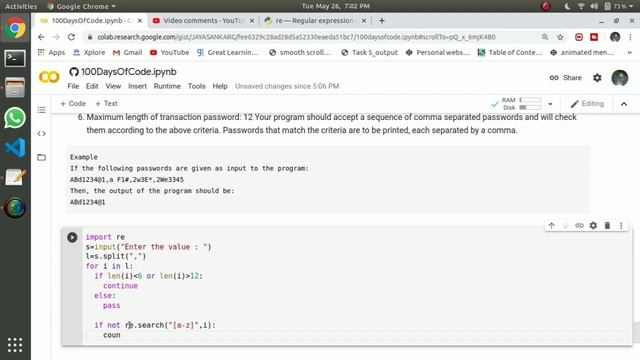Click the address bar URL
Image resolution: width=640 pixels, height=360 pixels.
tap(296, 37)
